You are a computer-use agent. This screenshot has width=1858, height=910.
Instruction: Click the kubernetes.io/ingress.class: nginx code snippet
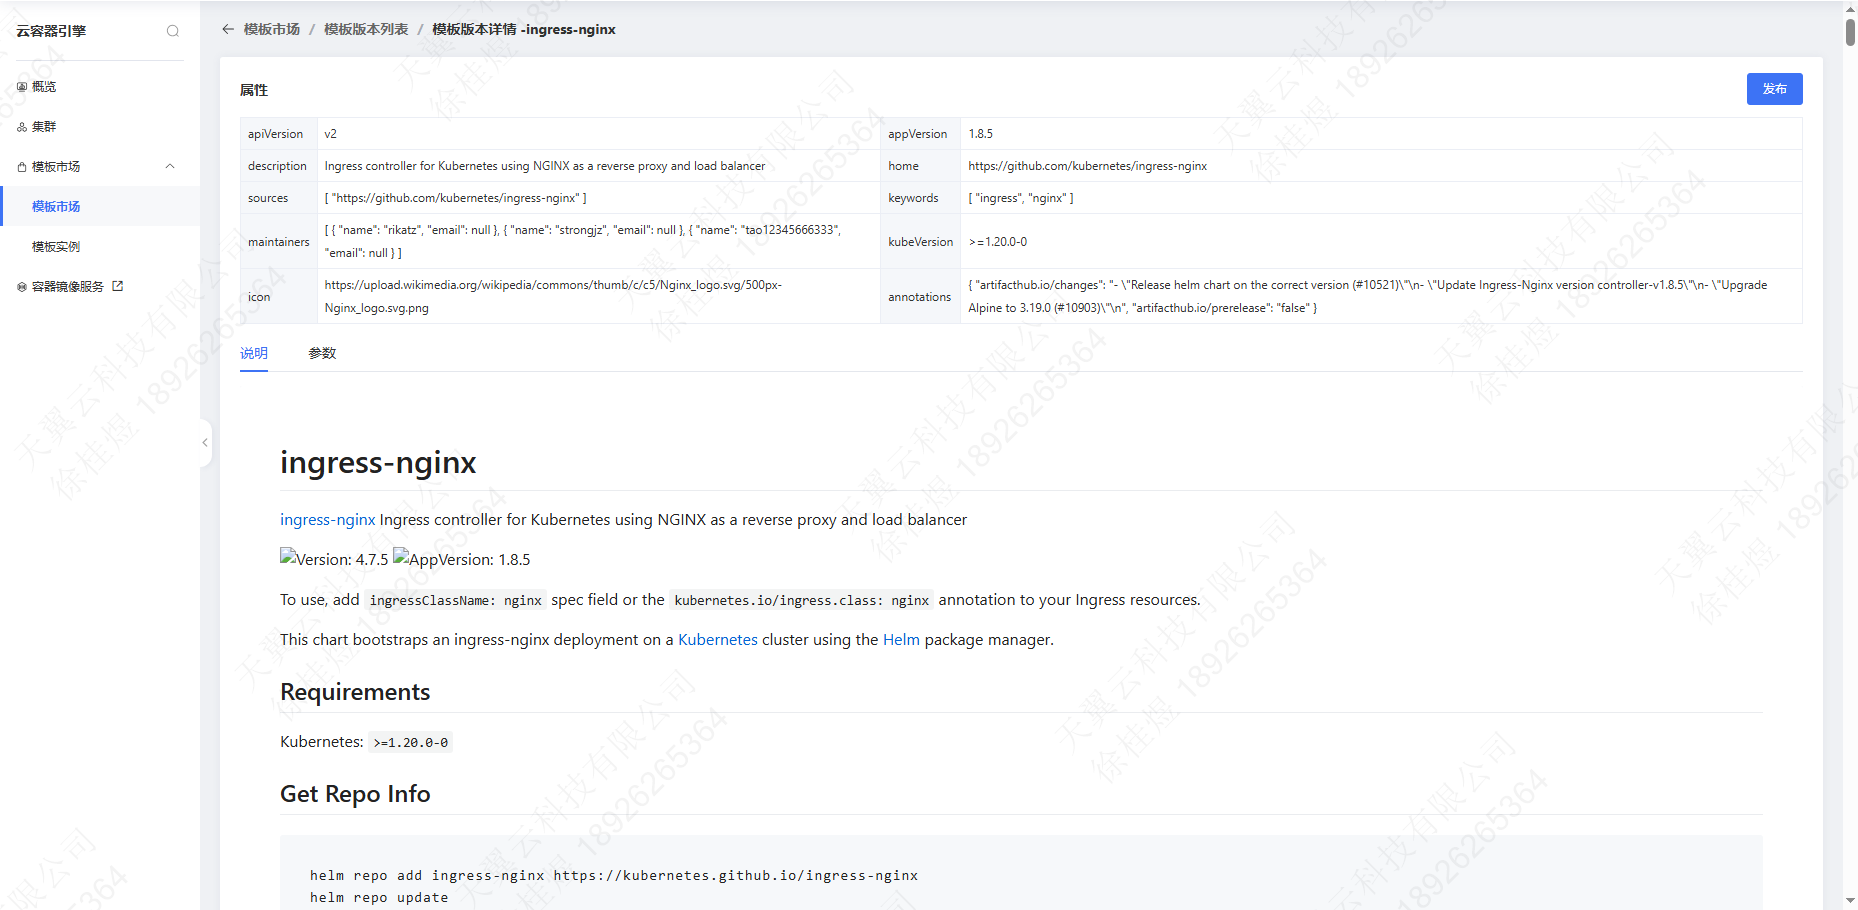point(801,600)
